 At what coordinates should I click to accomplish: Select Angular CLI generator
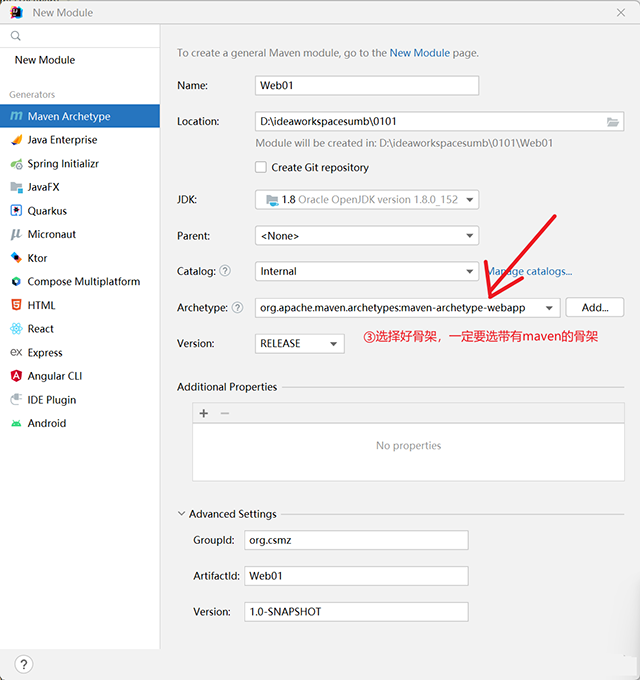coord(80,376)
